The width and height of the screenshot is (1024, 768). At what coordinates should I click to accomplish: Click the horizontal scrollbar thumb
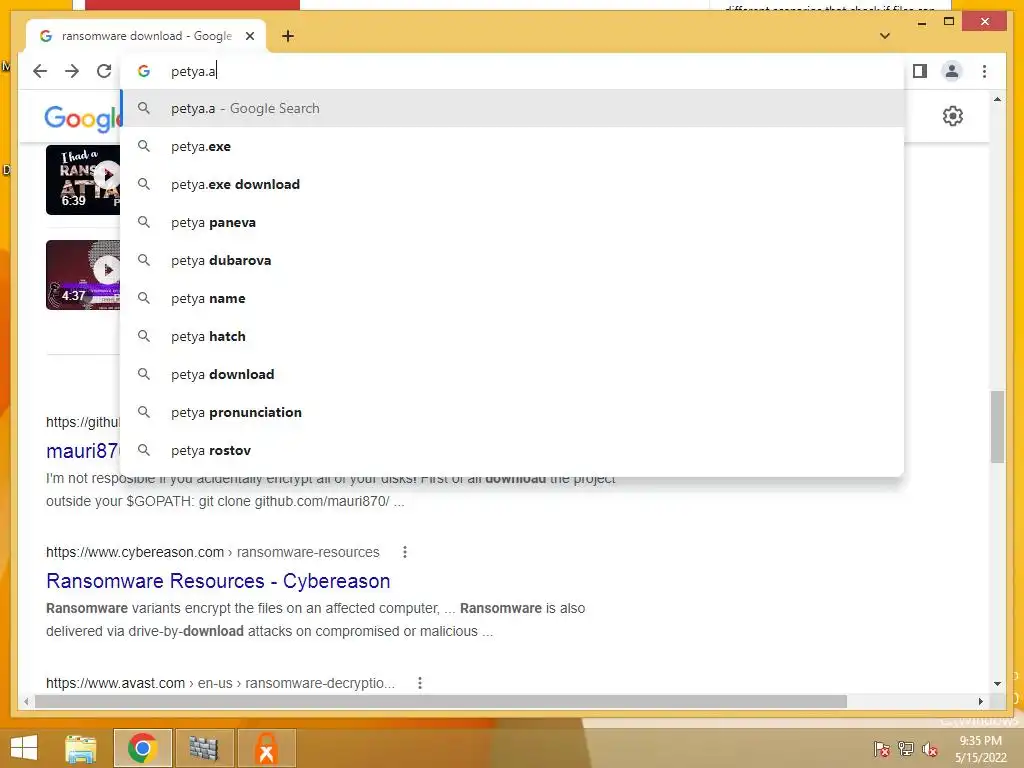point(441,701)
